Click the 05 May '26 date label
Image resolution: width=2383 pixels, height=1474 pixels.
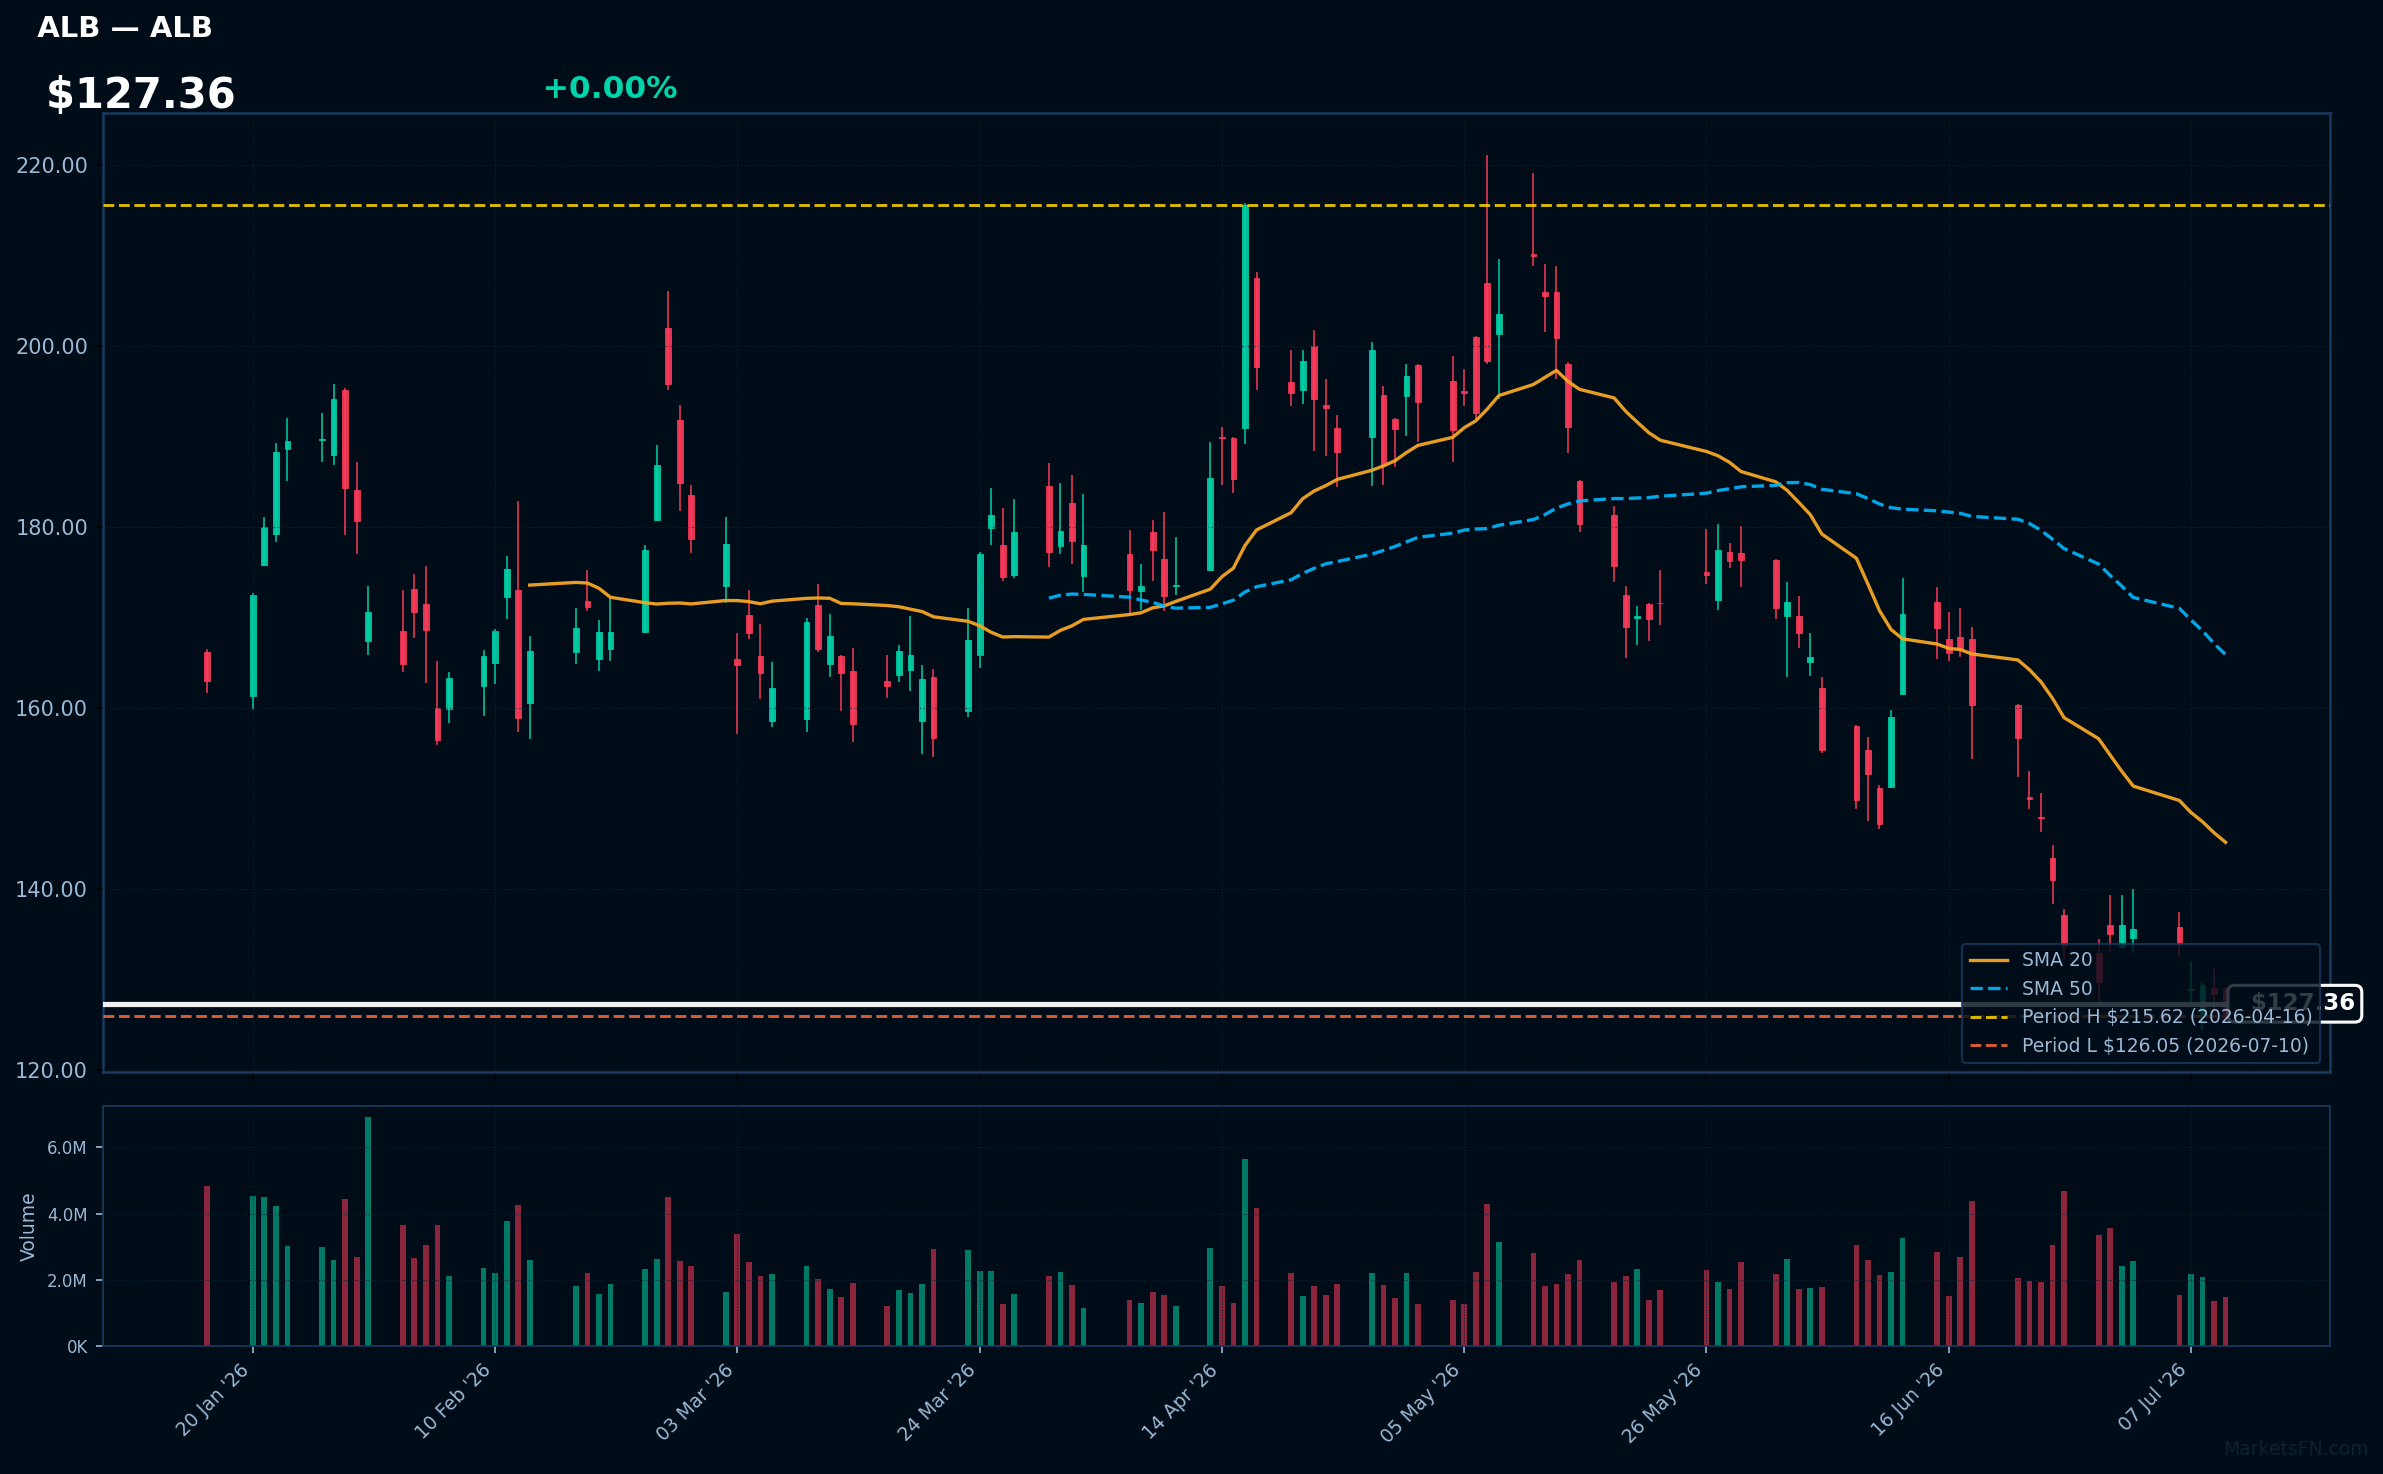pyautogui.click(x=1420, y=1401)
